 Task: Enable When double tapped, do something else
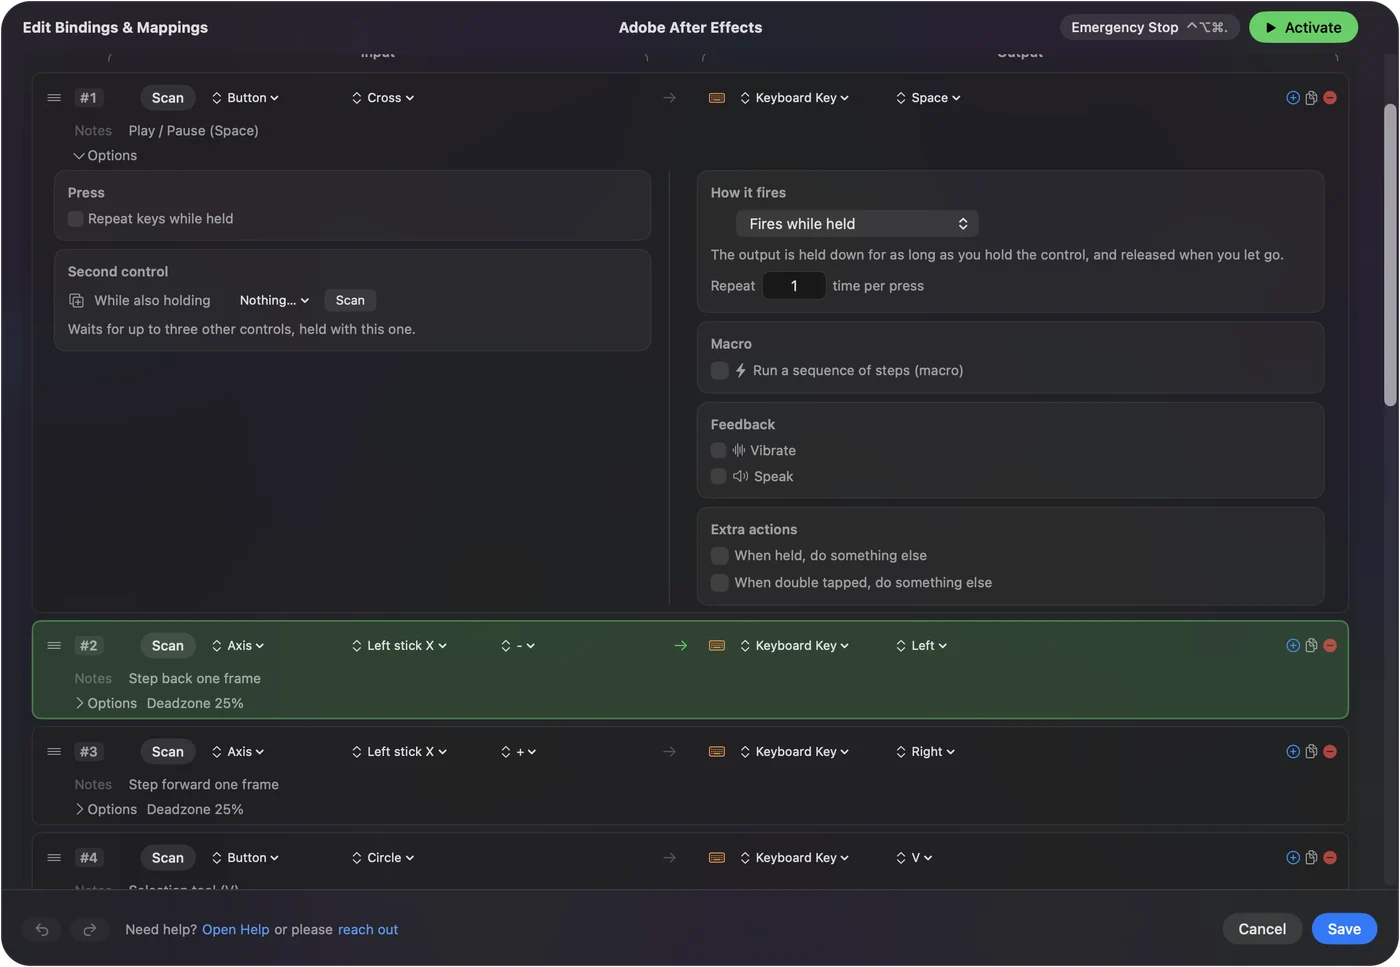click(719, 583)
